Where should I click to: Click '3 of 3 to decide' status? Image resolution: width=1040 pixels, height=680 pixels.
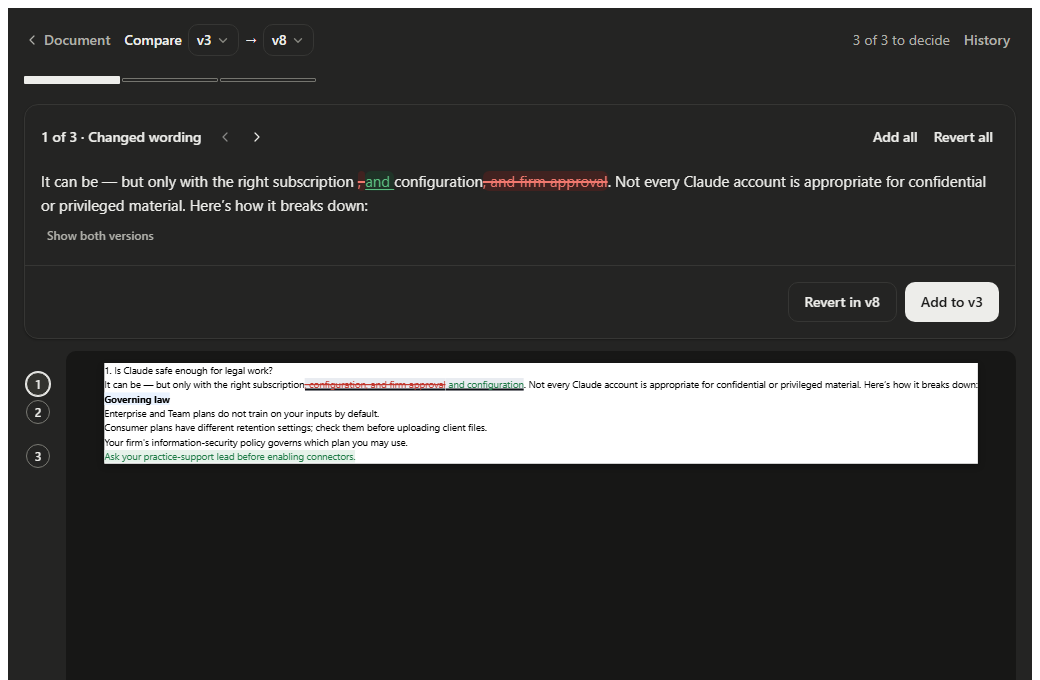(x=901, y=40)
